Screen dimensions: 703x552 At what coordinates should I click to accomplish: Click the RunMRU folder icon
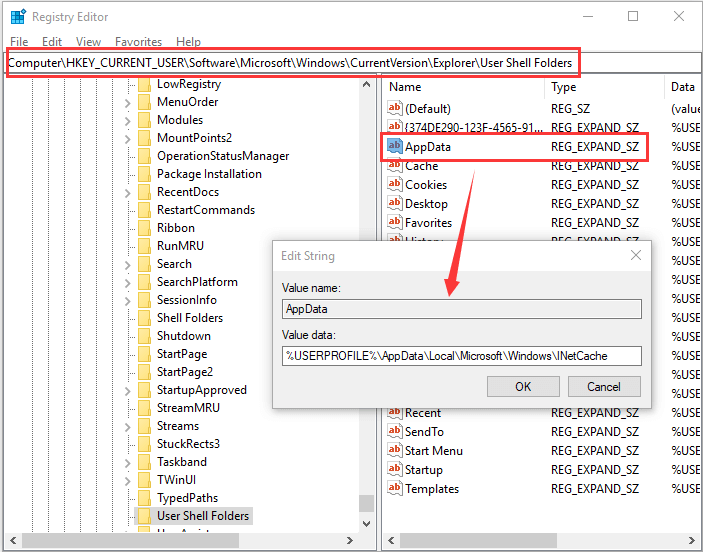(144, 246)
